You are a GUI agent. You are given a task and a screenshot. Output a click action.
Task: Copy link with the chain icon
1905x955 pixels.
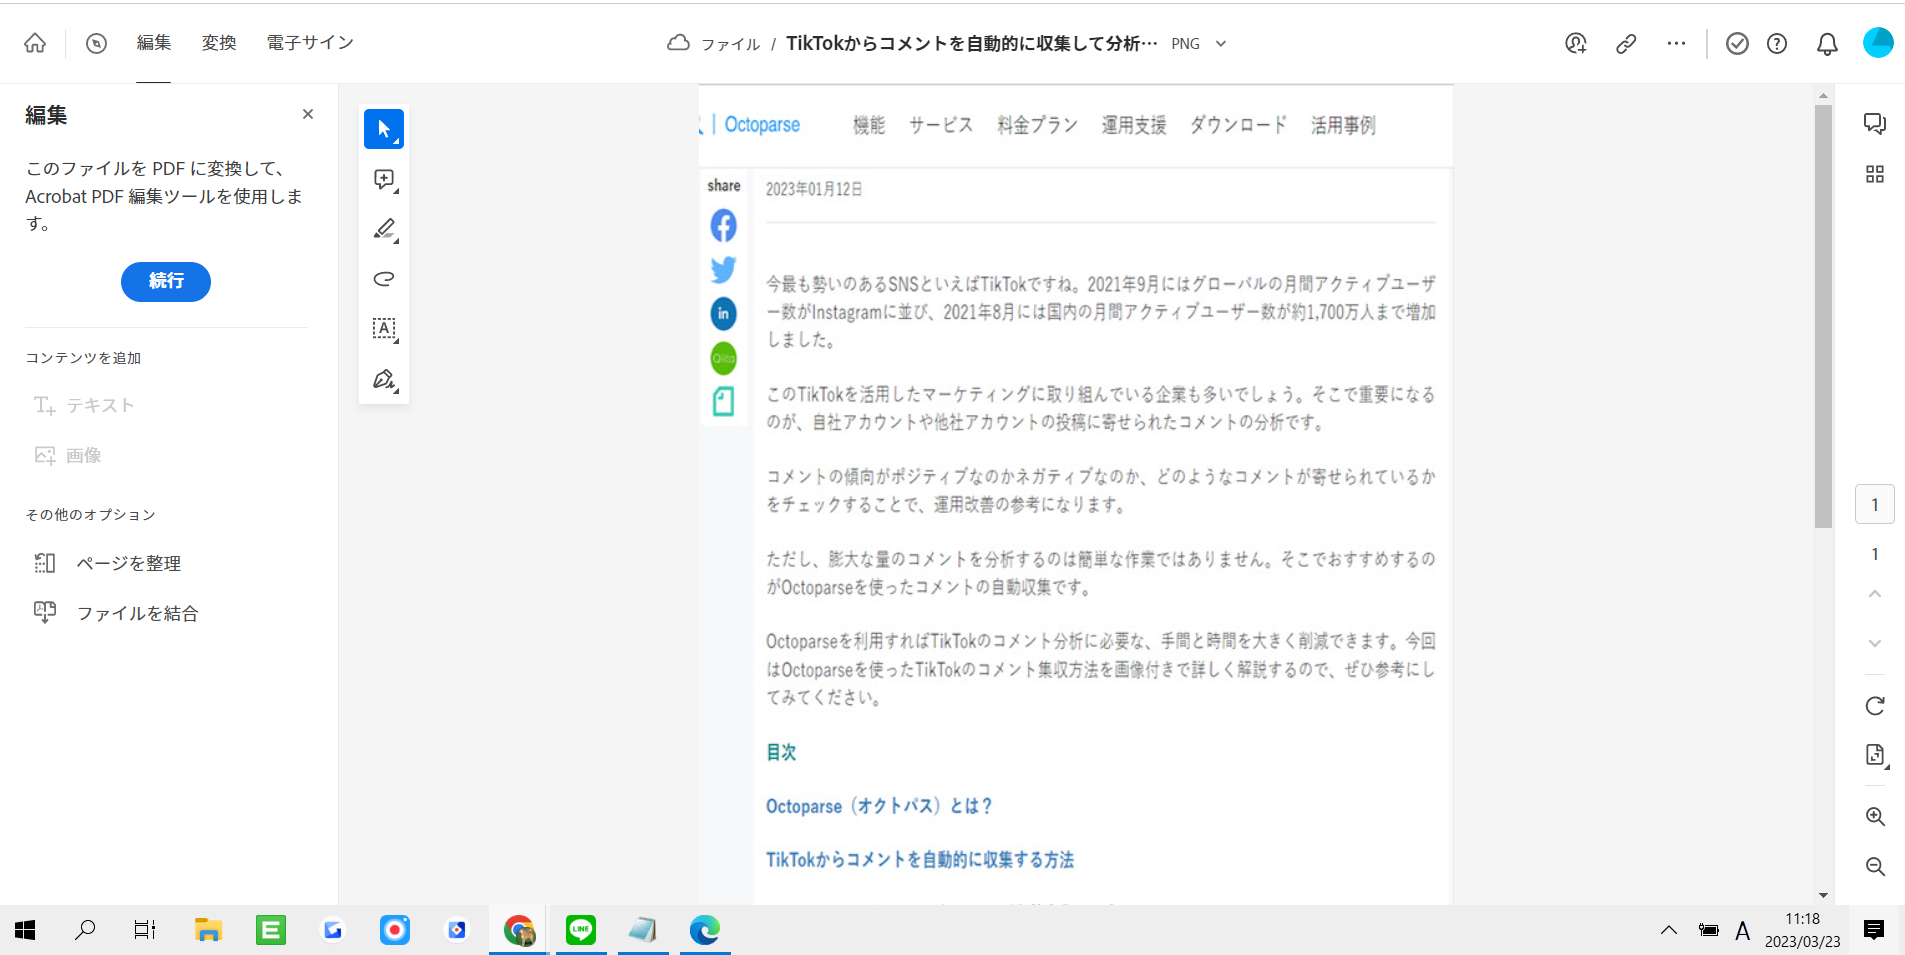pos(1626,43)
